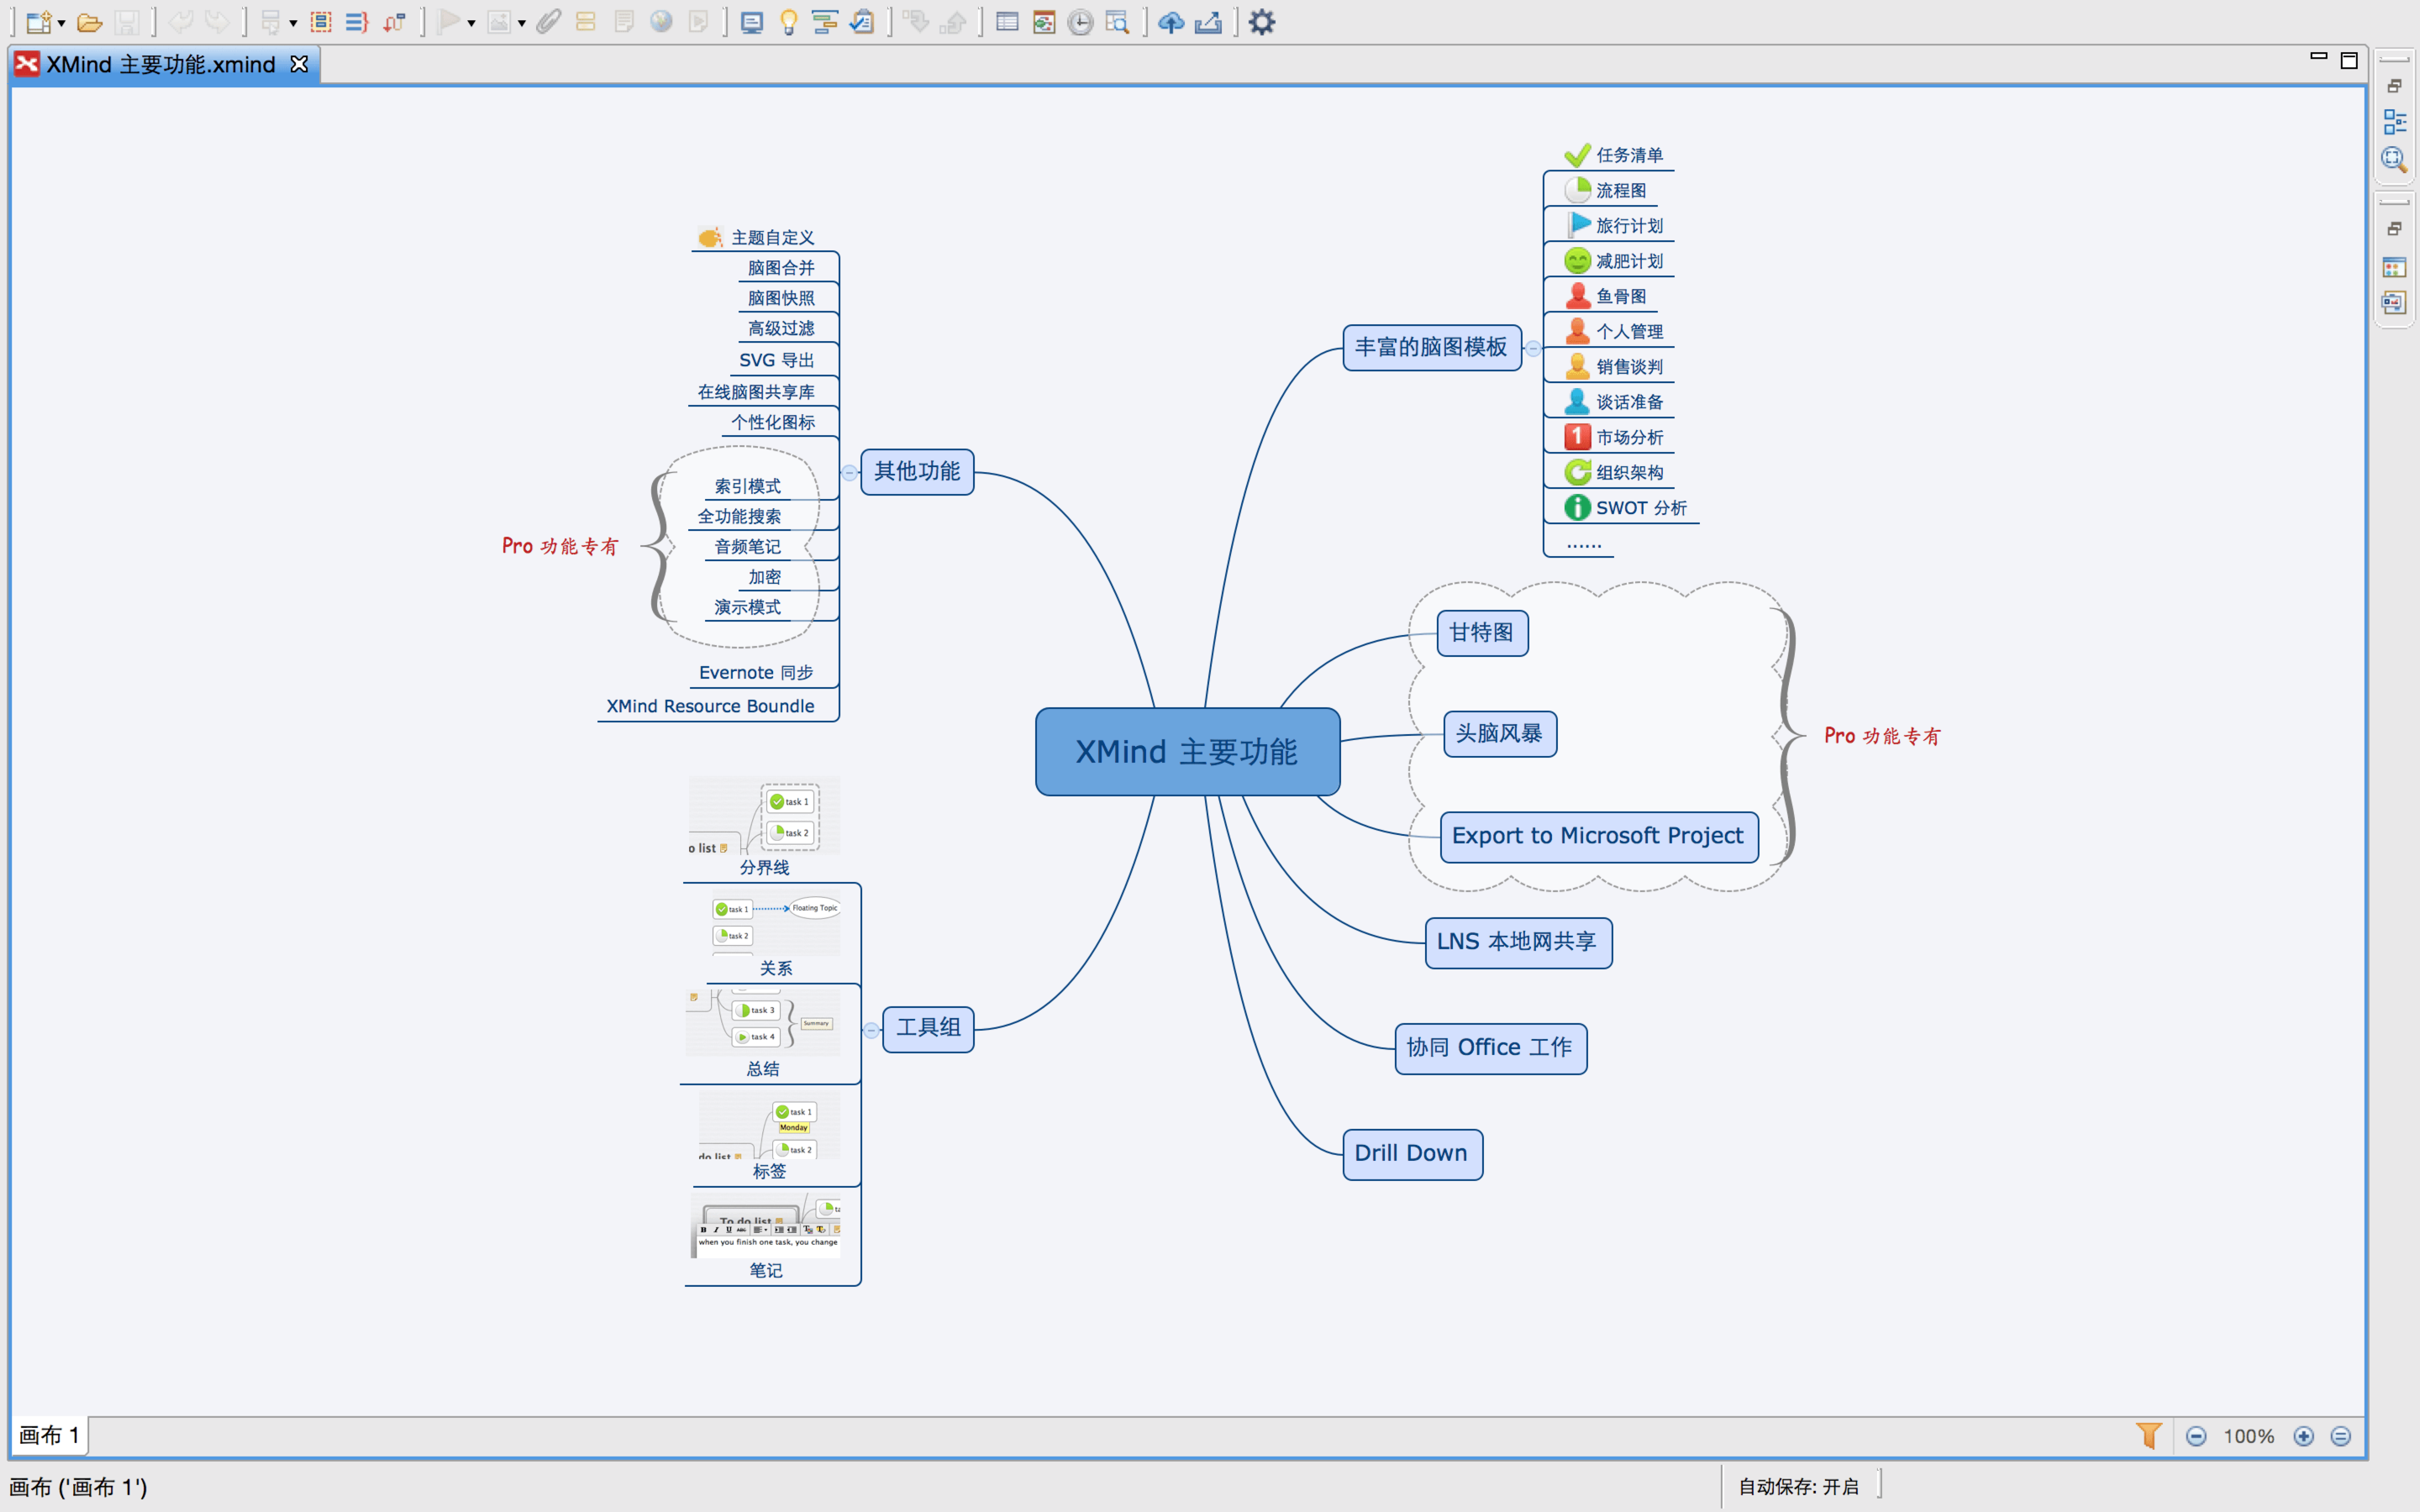
Task: Click the Drill Down topic
Action: pos(1411,1154)
